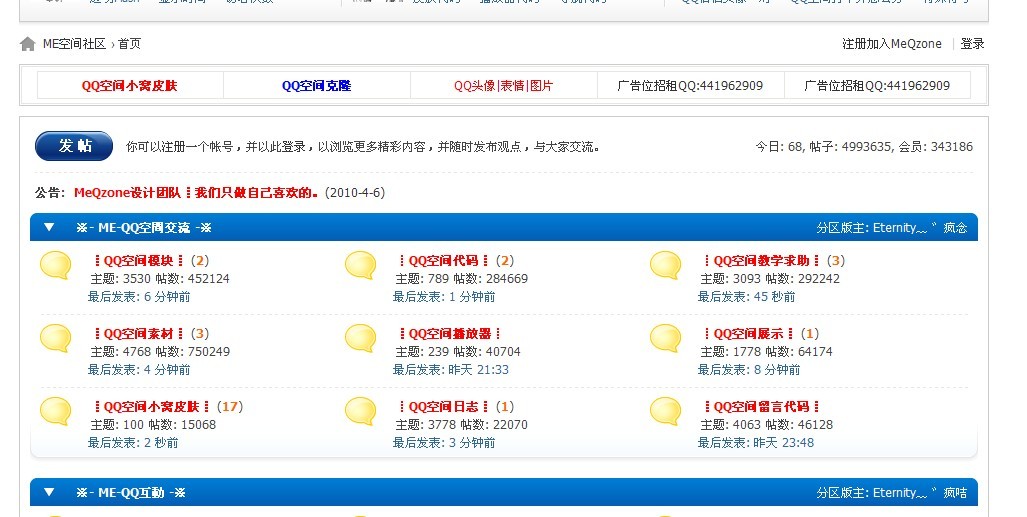Click the speech bubble icon for QQ空间教学求助
The image size is (1027, 517).
pyautogui.click(x=665, y=265)
